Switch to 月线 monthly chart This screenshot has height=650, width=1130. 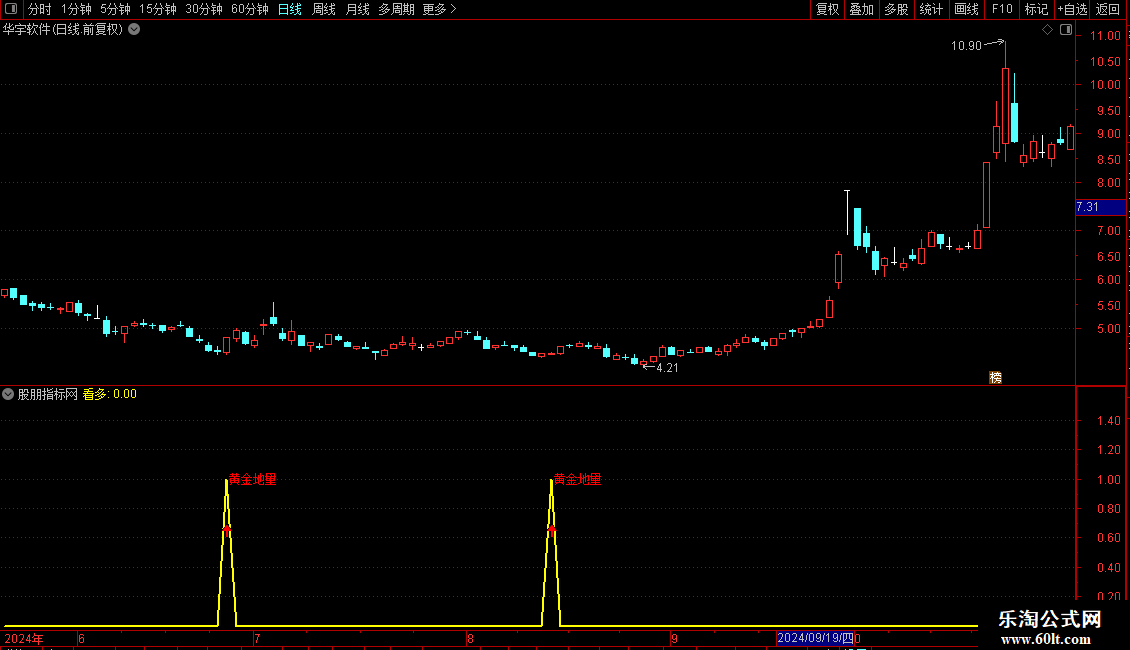357,9
